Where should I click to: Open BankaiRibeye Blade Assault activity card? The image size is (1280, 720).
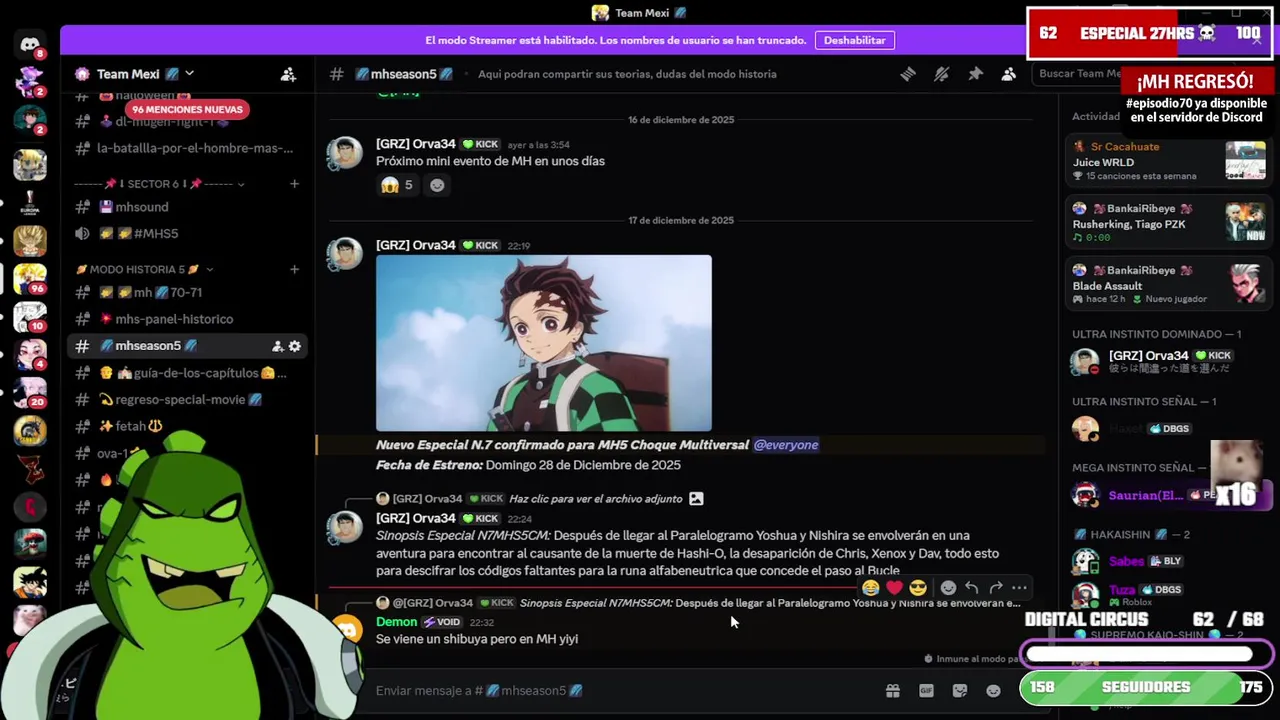click(x=1168, y=285)
